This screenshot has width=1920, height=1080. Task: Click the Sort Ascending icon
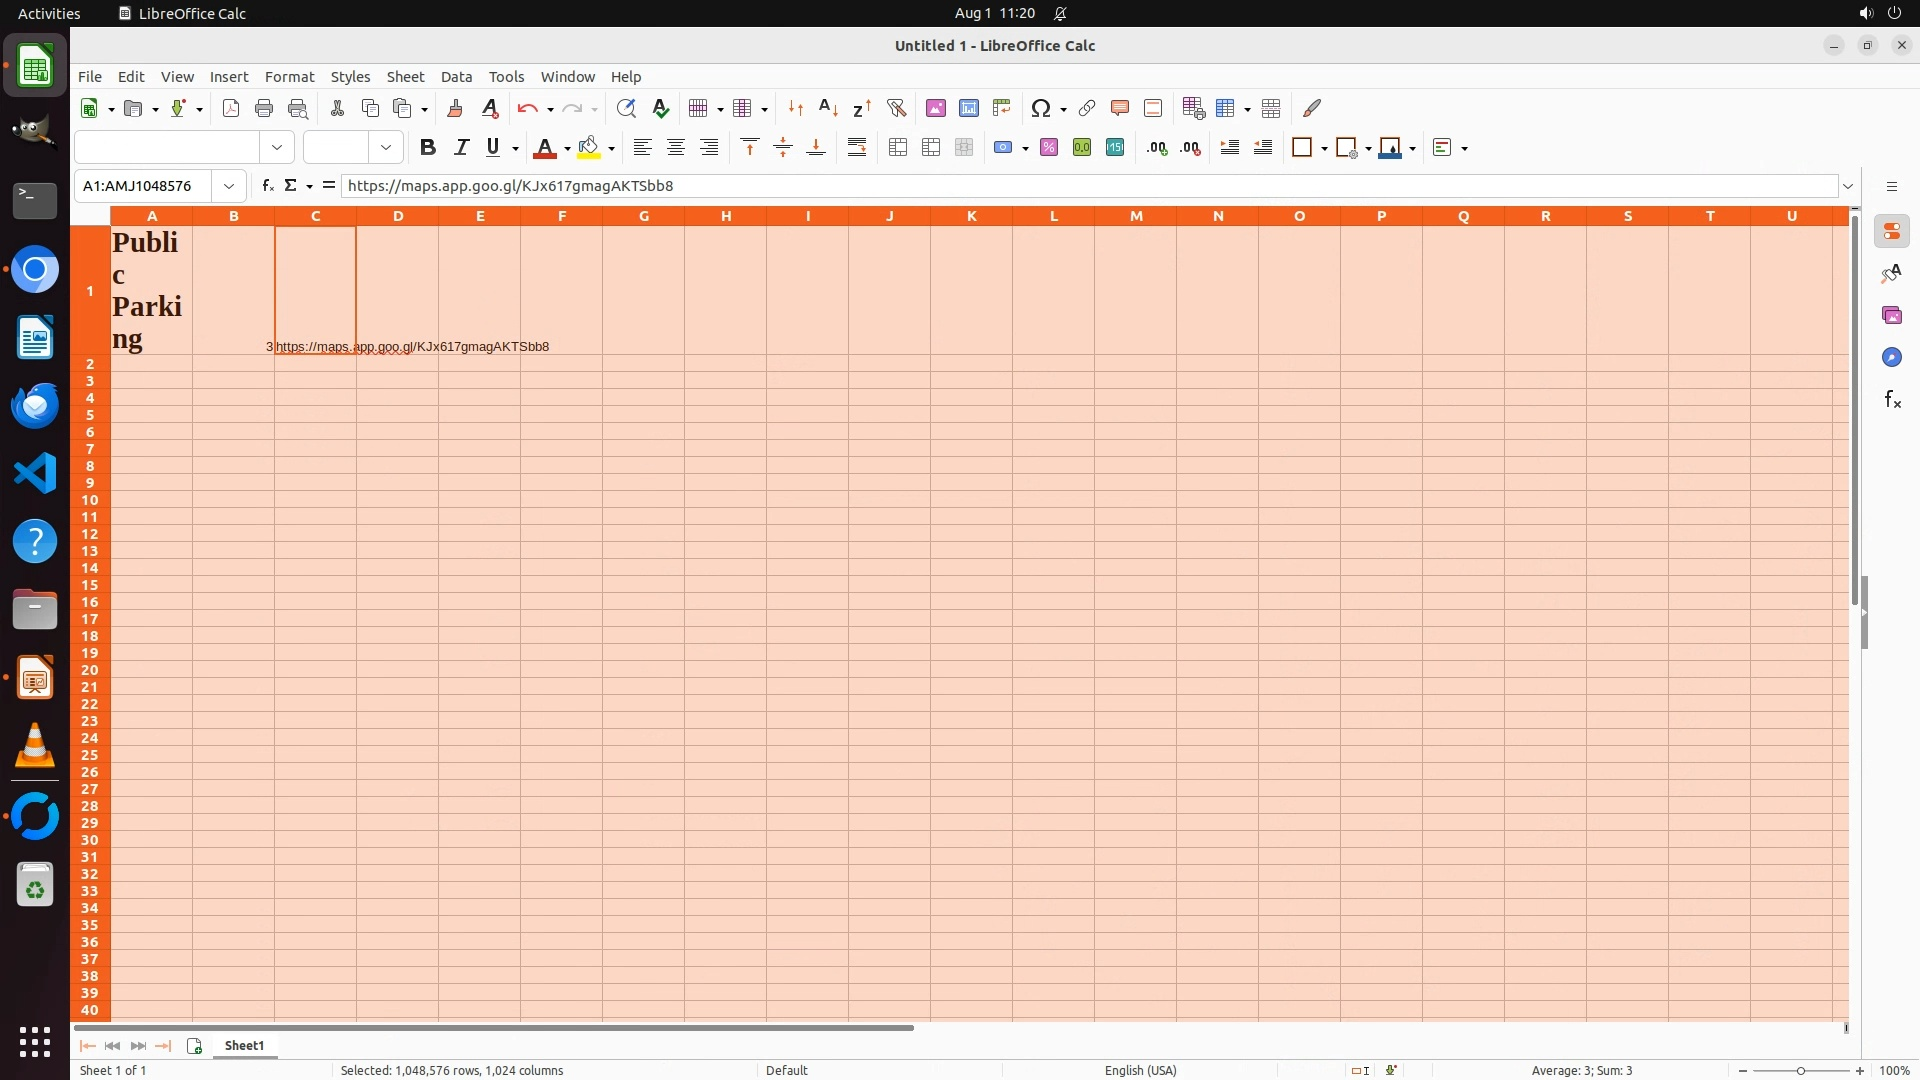(x=828, y=108)
